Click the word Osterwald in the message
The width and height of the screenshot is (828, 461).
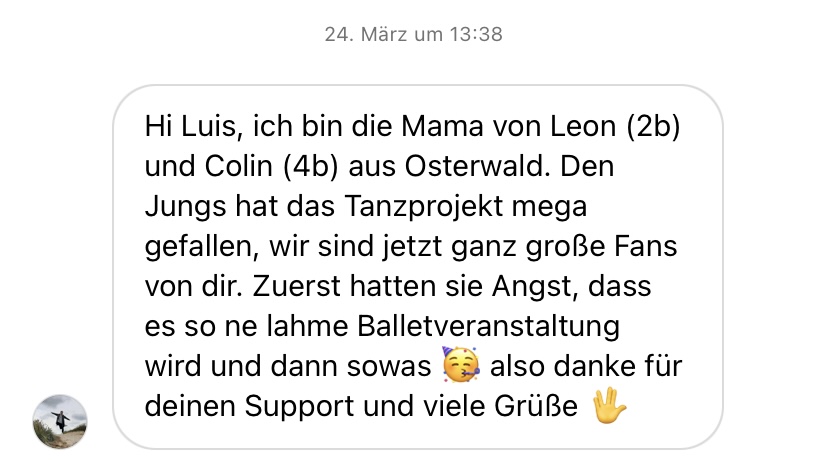tap(473, 166)
